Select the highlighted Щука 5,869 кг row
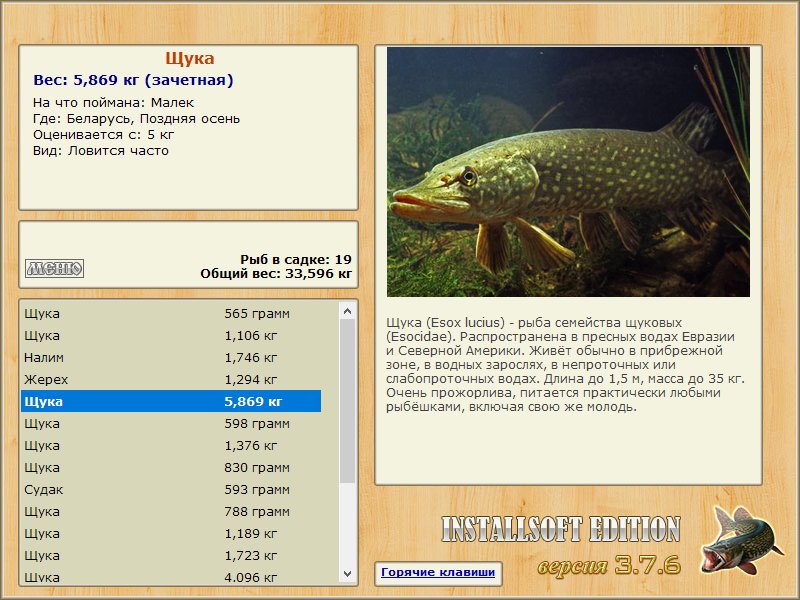Screen dimensions: 800x600 pos(171,402)
